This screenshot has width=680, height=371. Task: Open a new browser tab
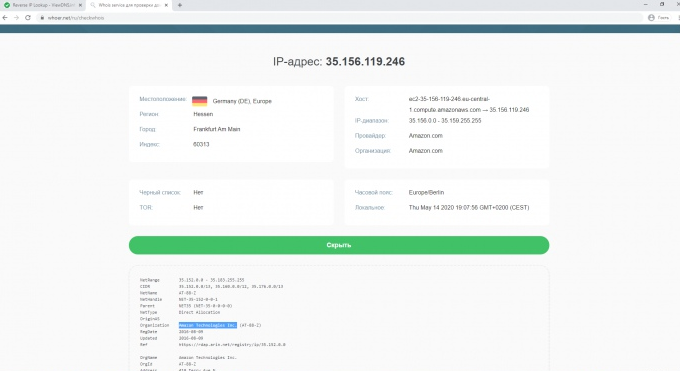point(180,5)
